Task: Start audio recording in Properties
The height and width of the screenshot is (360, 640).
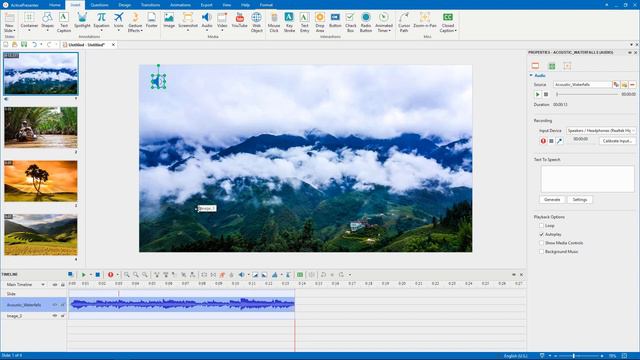Action: (543, 141)
